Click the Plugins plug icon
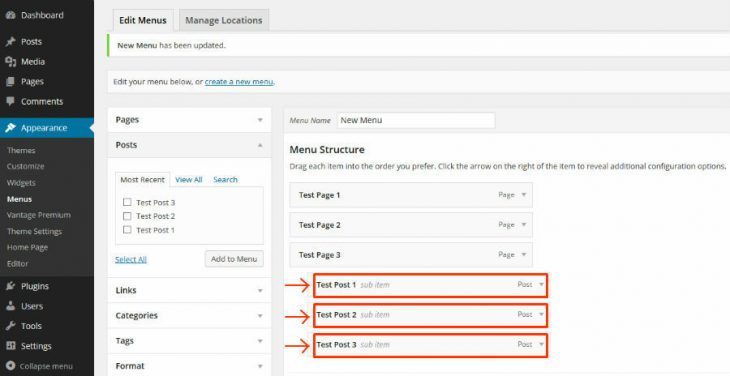This screenshot has height=376, width=730. click(10, 286)
